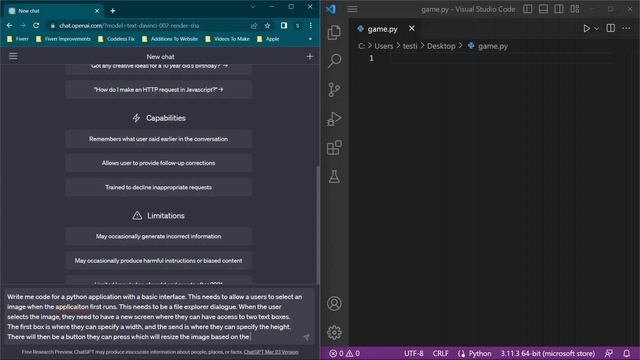Reload the ChatGPT page
640x360 pixels.
[x=36, y=25]
